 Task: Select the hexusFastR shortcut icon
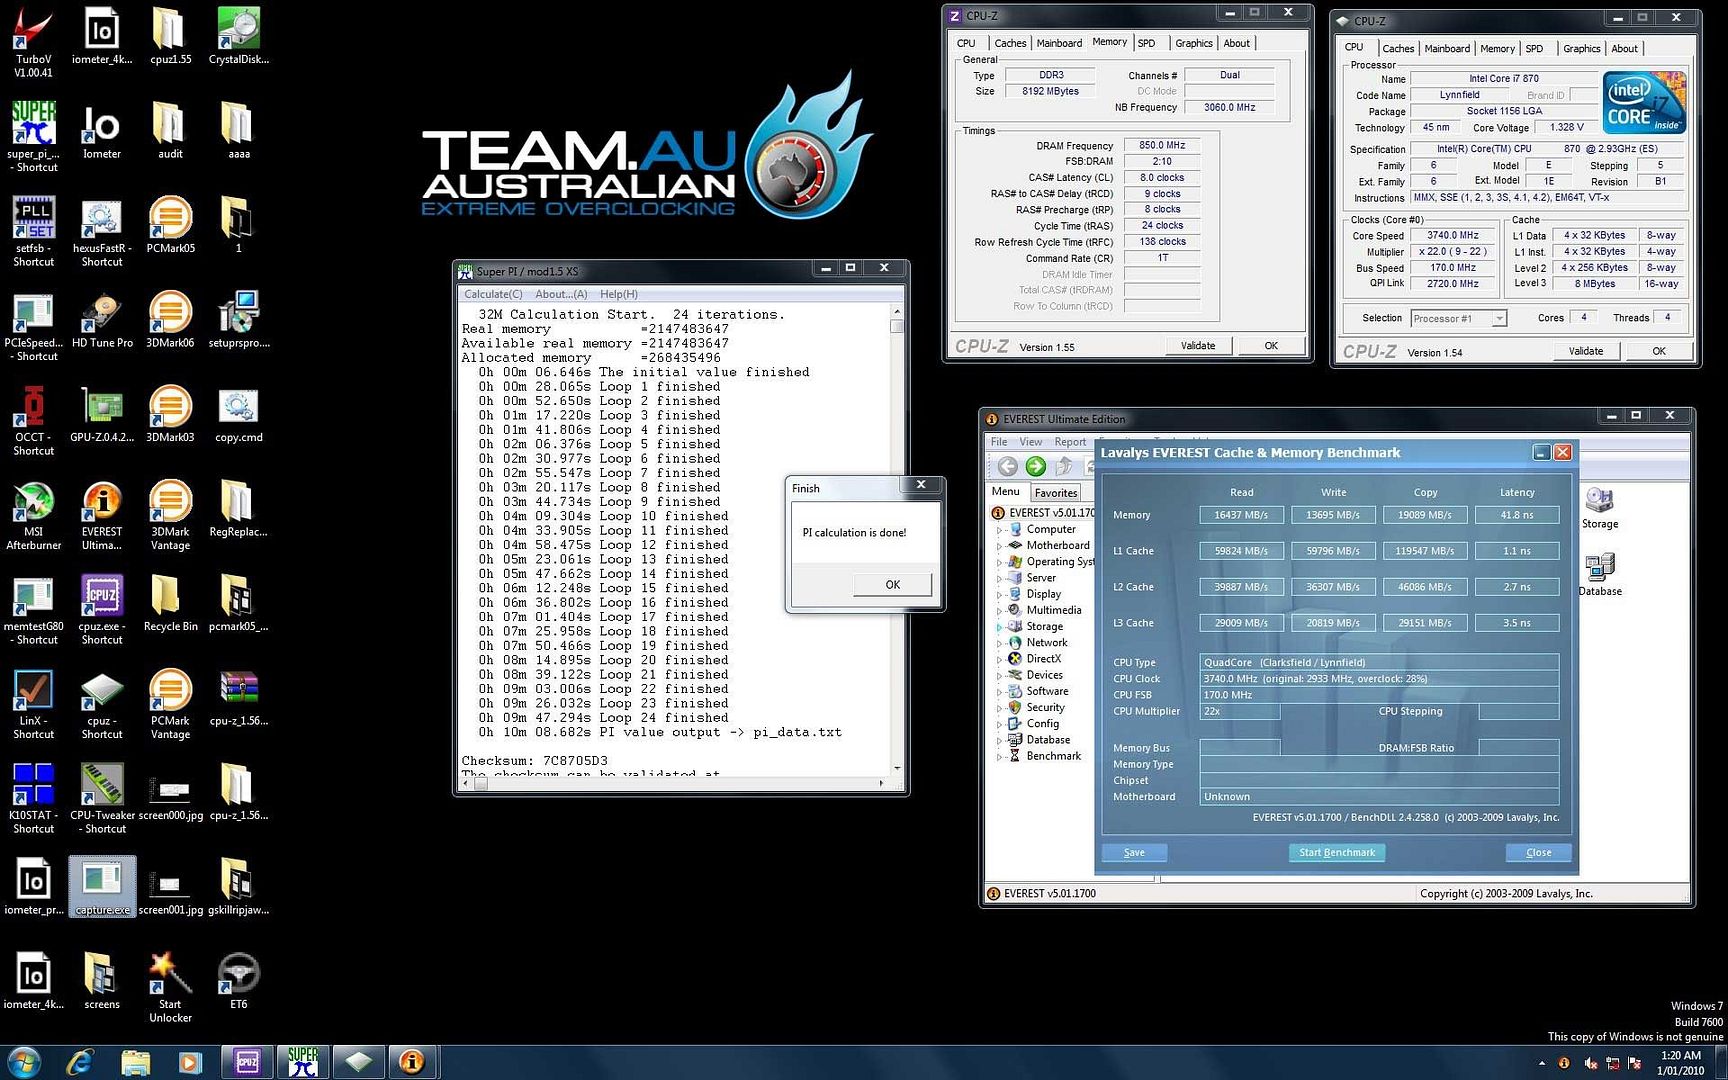102,231
